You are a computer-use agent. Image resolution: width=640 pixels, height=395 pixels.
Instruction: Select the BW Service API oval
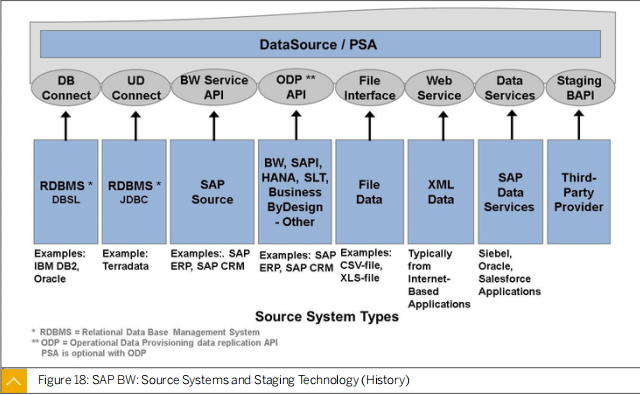pyautogui.click(x=214, y=87)
